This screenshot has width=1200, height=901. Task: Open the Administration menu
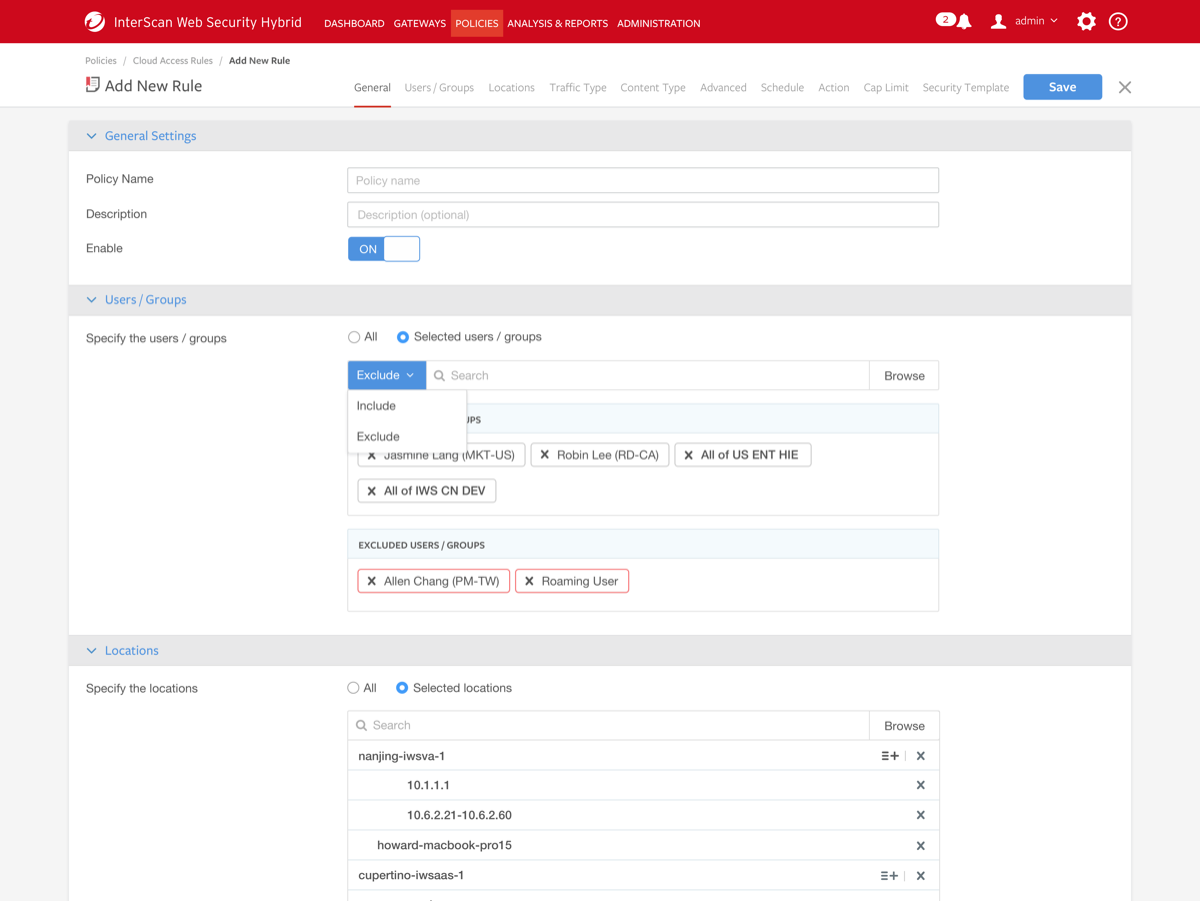[659, 23]
